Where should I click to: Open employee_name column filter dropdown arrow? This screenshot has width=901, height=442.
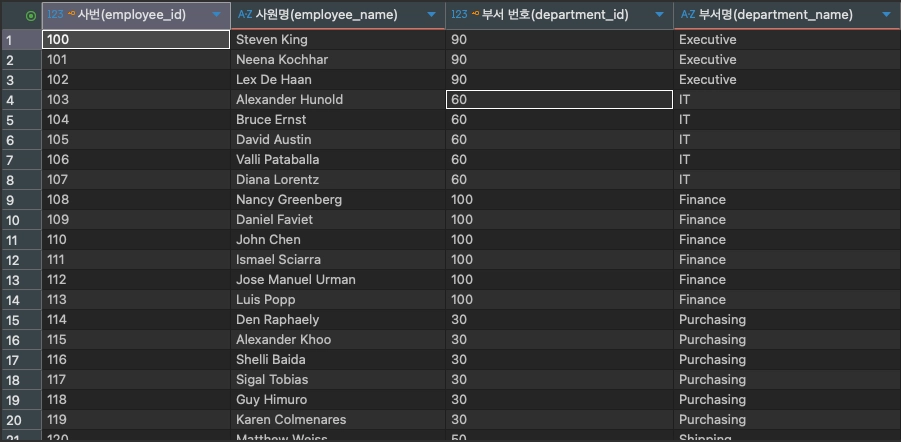(x=432, y=15)
